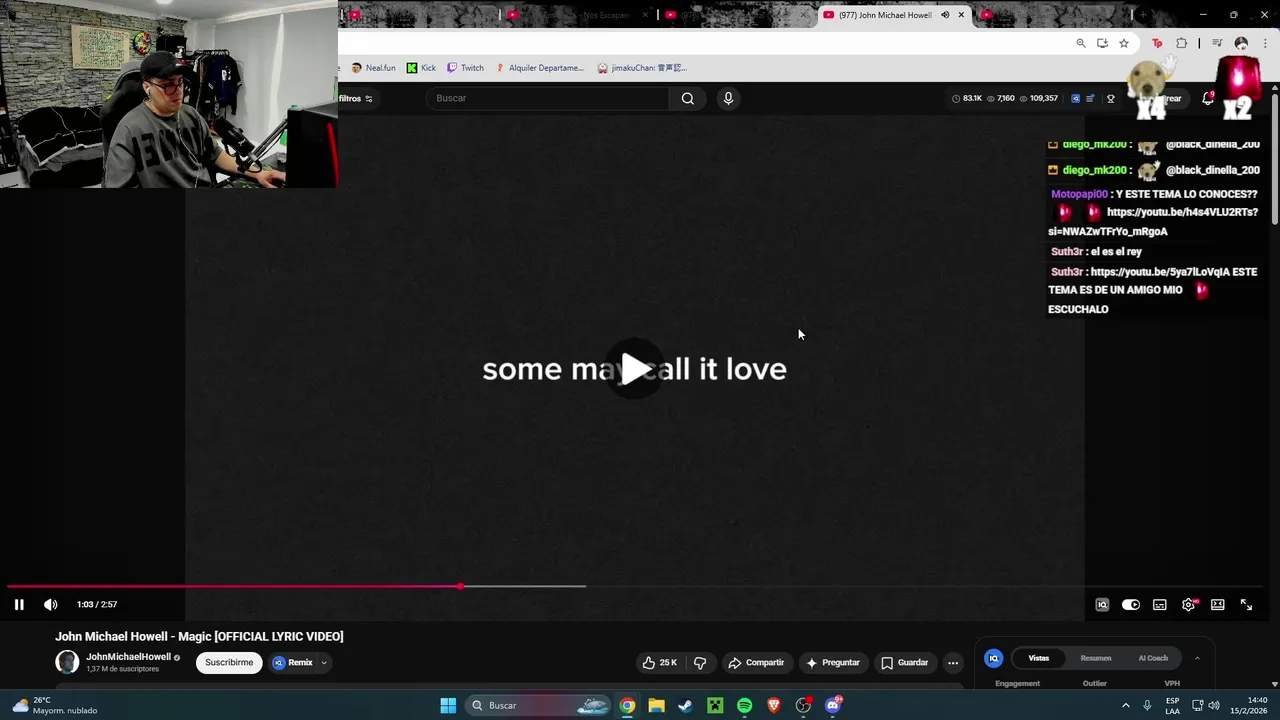Click the IQ icon in player controls
The height and width of the screenshot is (720, 1280).
coord(1102,604)
